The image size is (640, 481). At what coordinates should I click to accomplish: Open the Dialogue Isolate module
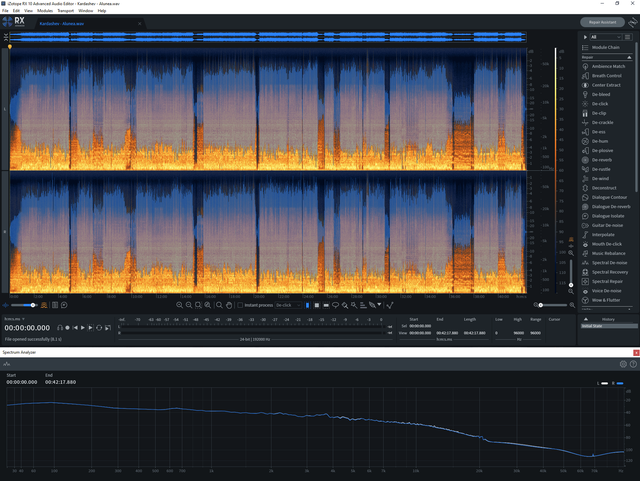coord(603,216)
